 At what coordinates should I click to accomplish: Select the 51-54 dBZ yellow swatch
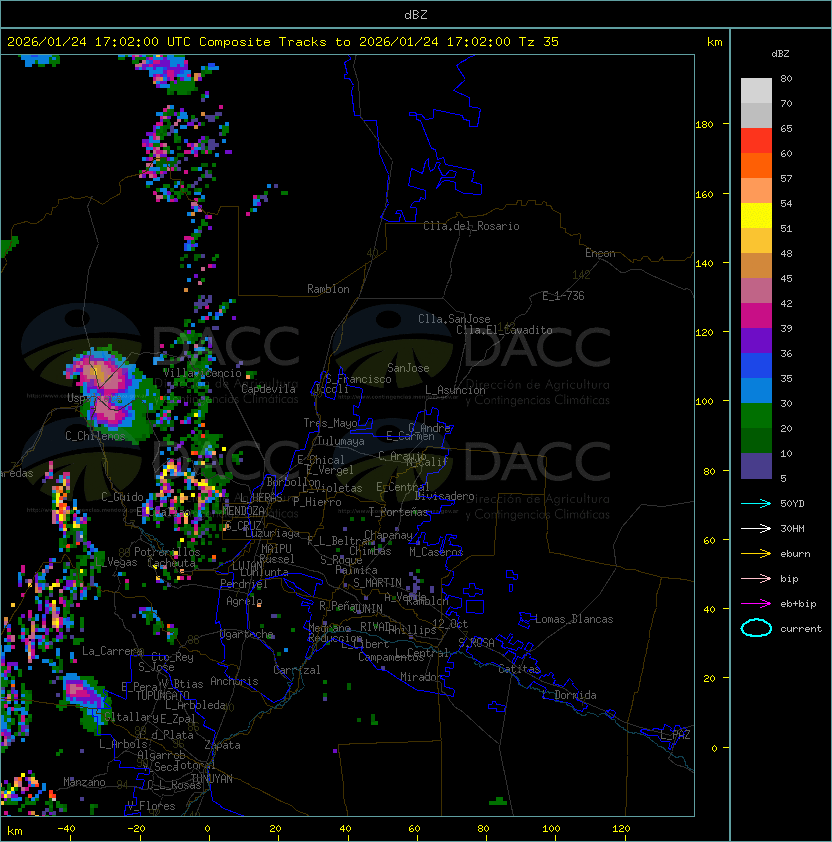(x=756, y=216)
